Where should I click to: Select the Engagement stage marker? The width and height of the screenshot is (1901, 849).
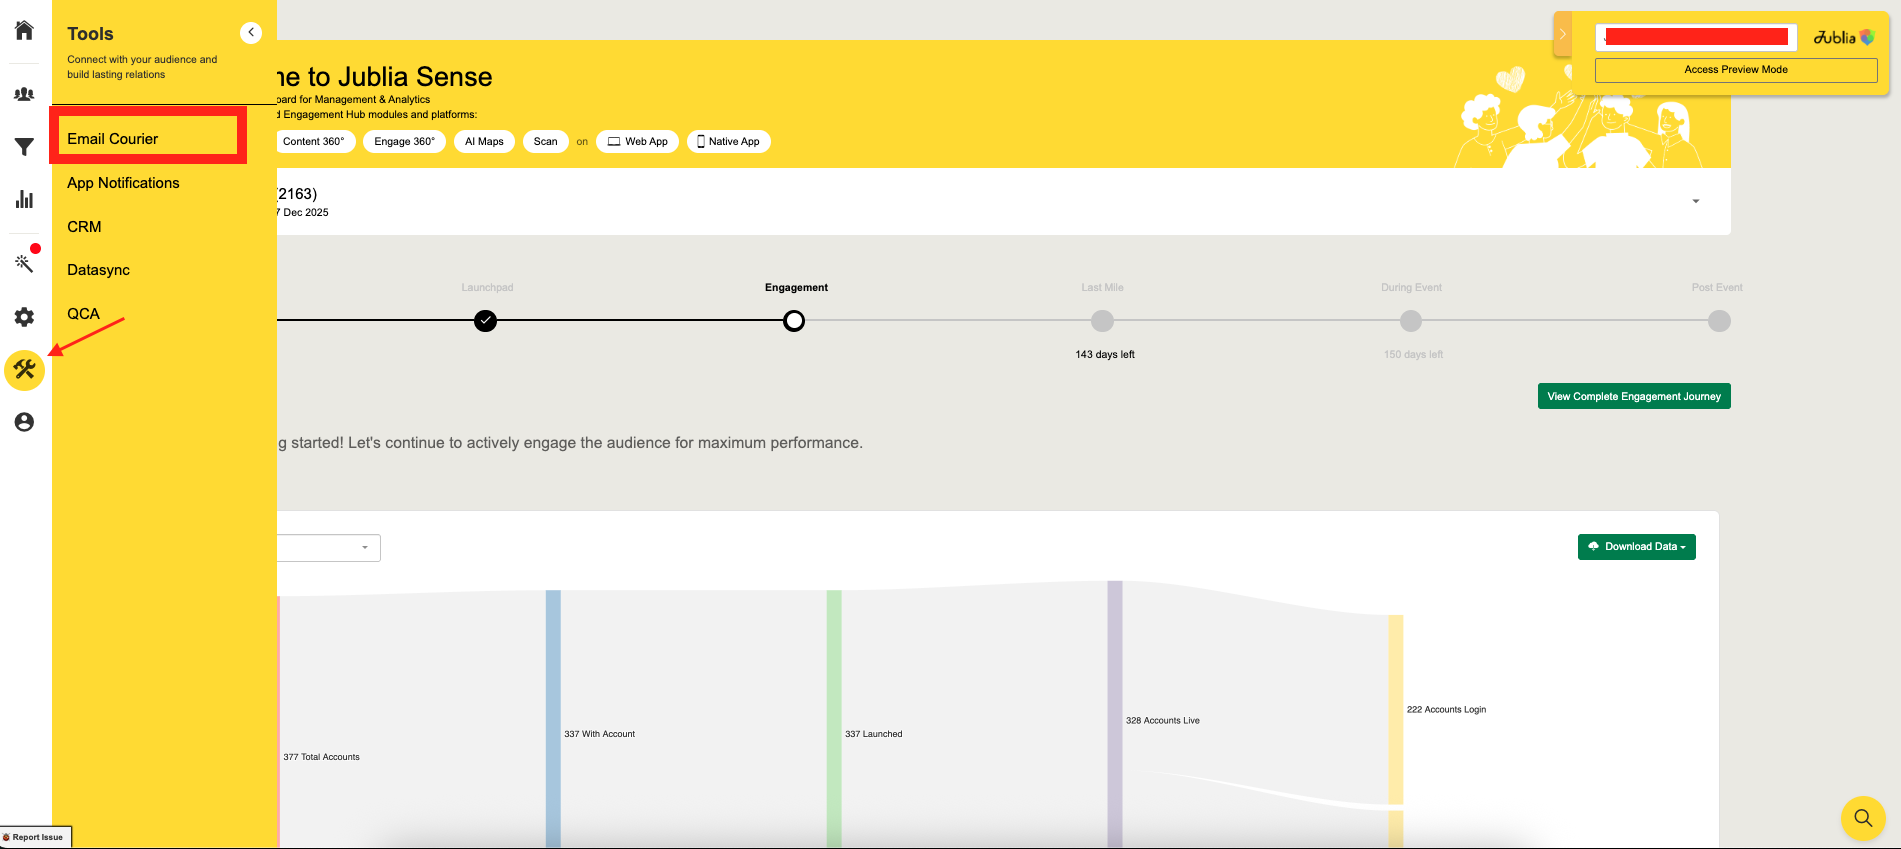[794, 321]
